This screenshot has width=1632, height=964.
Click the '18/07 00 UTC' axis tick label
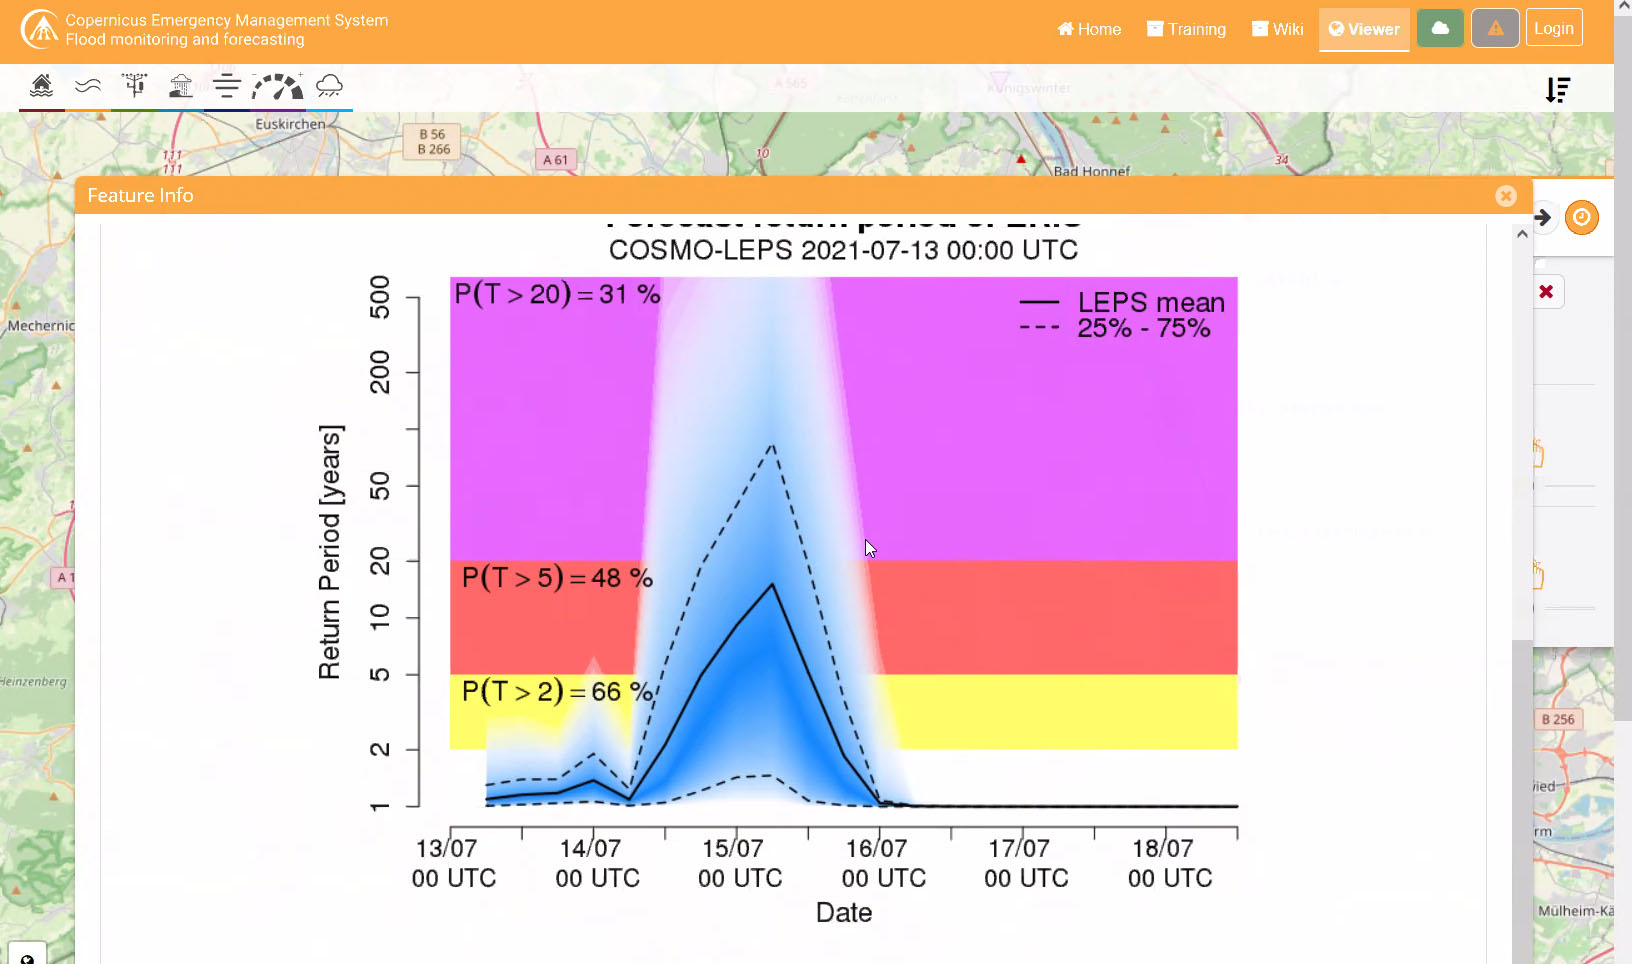tap(1170, 863)
